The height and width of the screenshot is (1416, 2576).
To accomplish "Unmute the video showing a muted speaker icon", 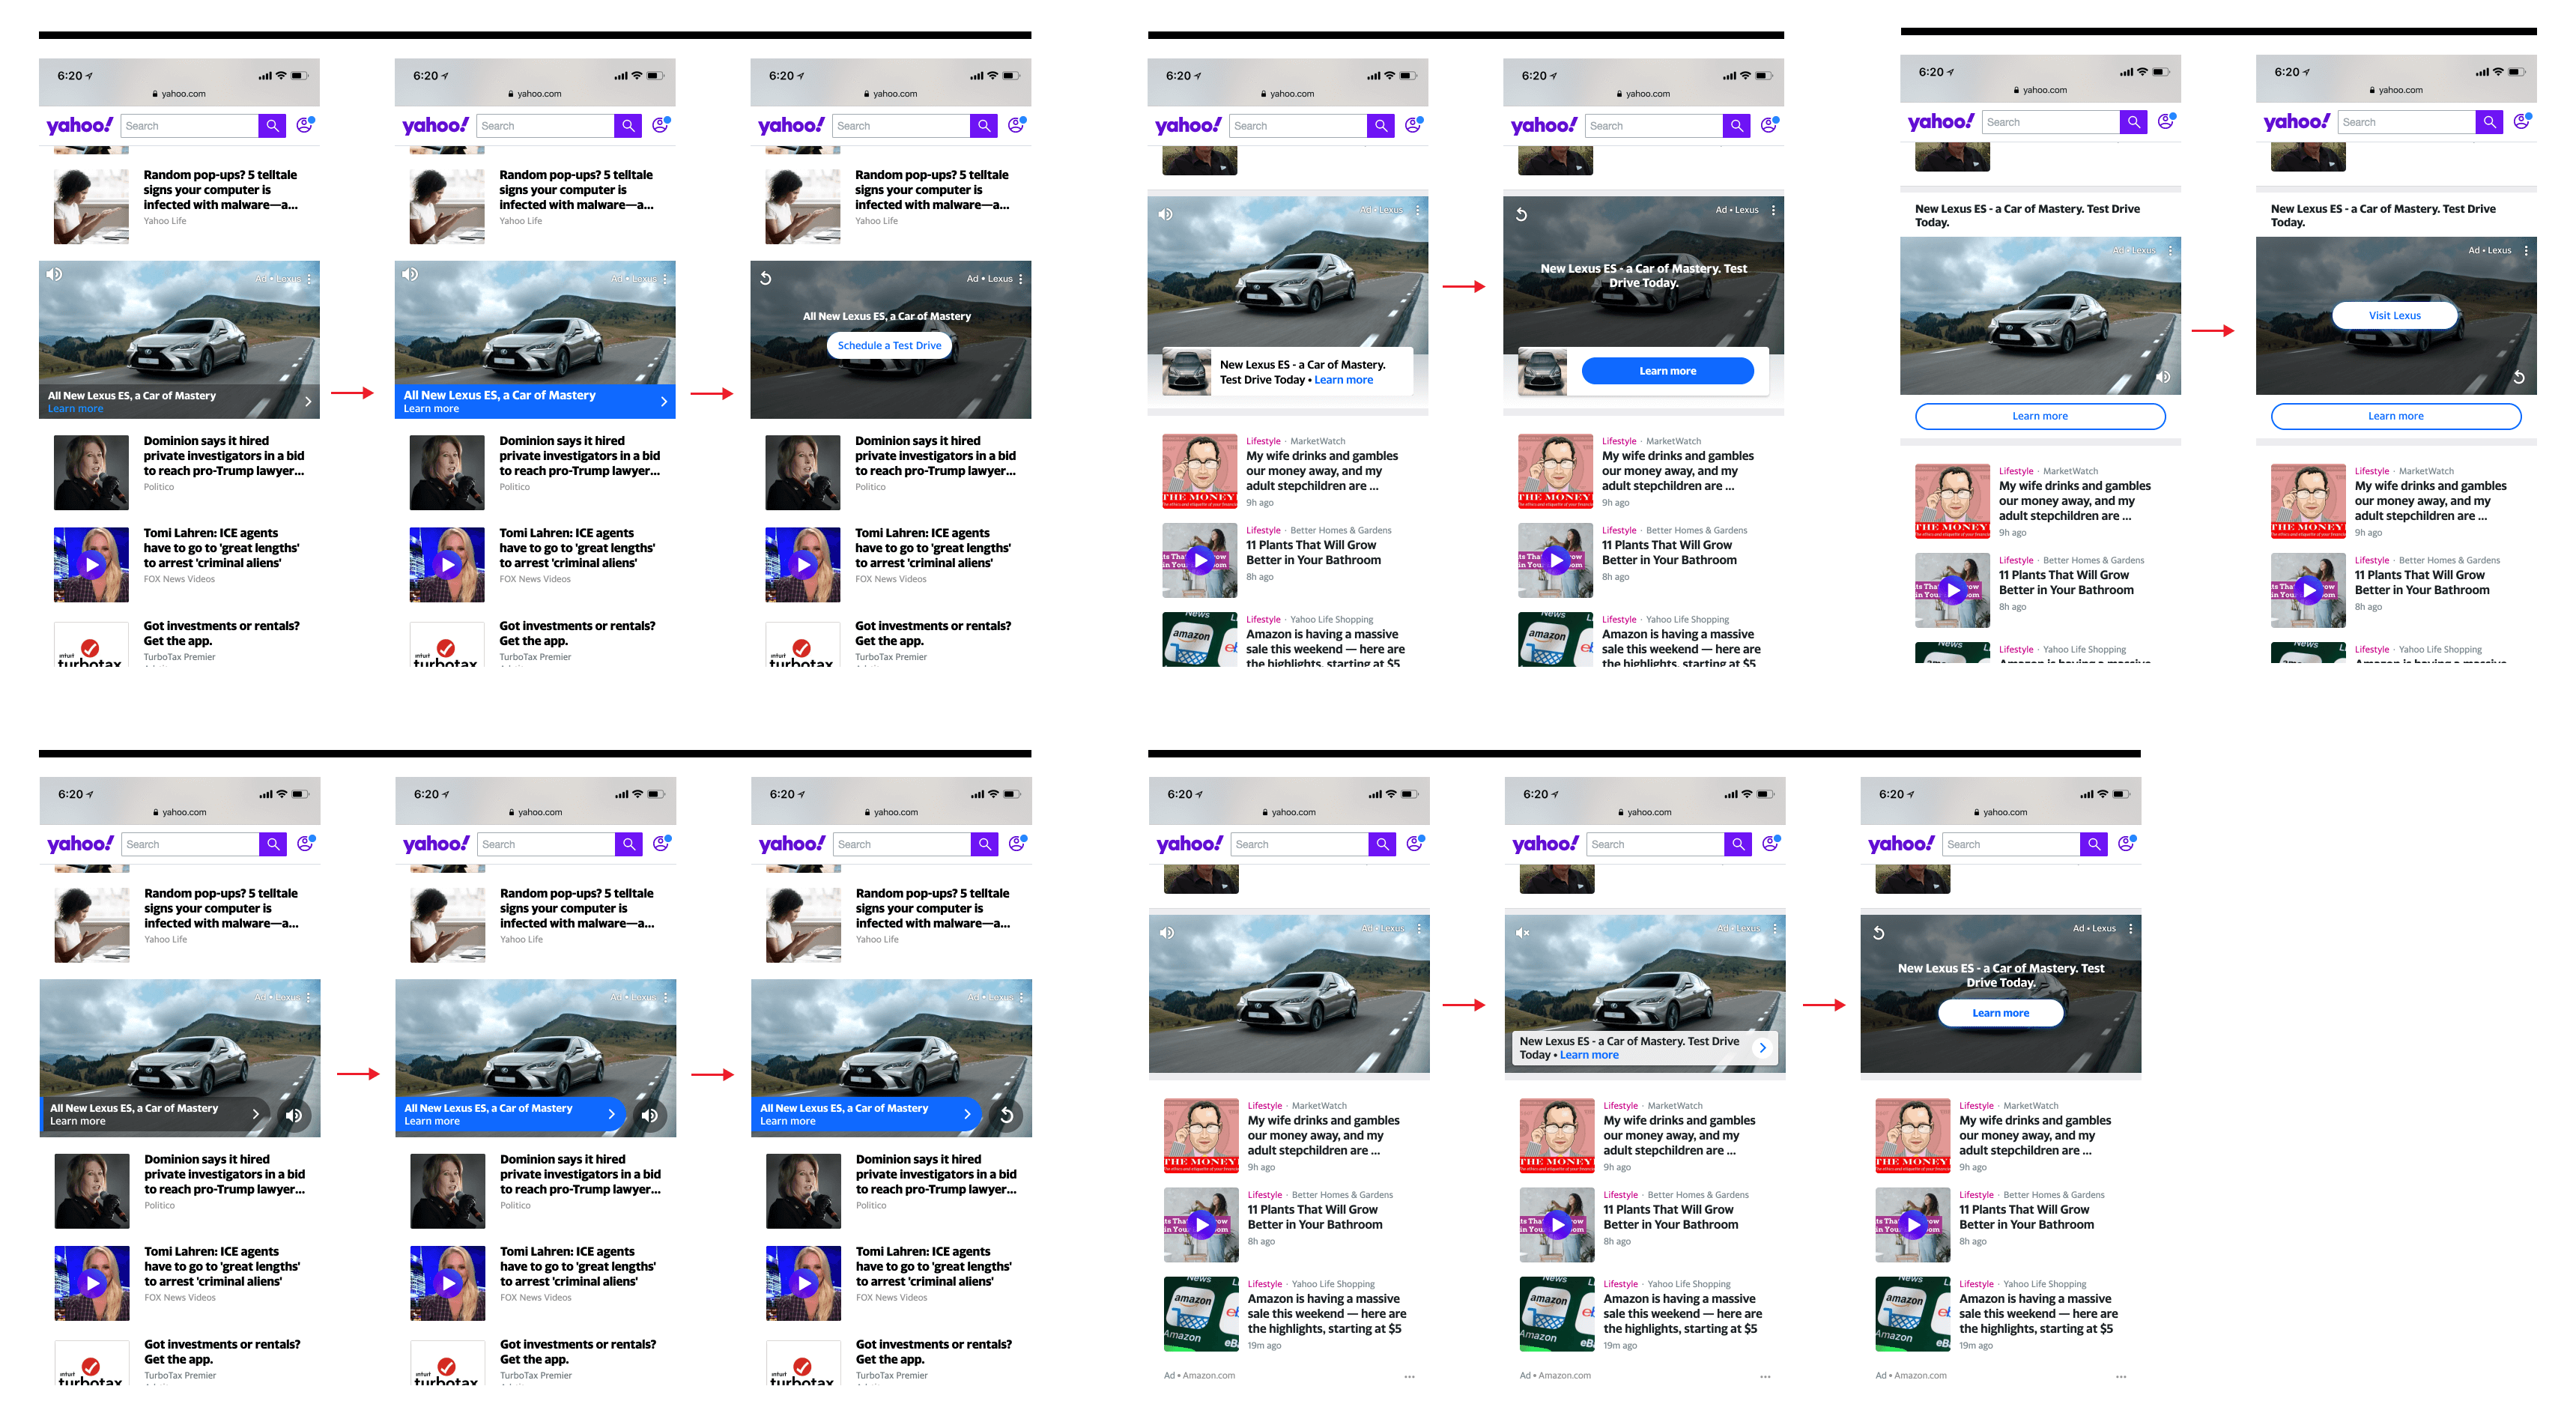I will 1522,932.
